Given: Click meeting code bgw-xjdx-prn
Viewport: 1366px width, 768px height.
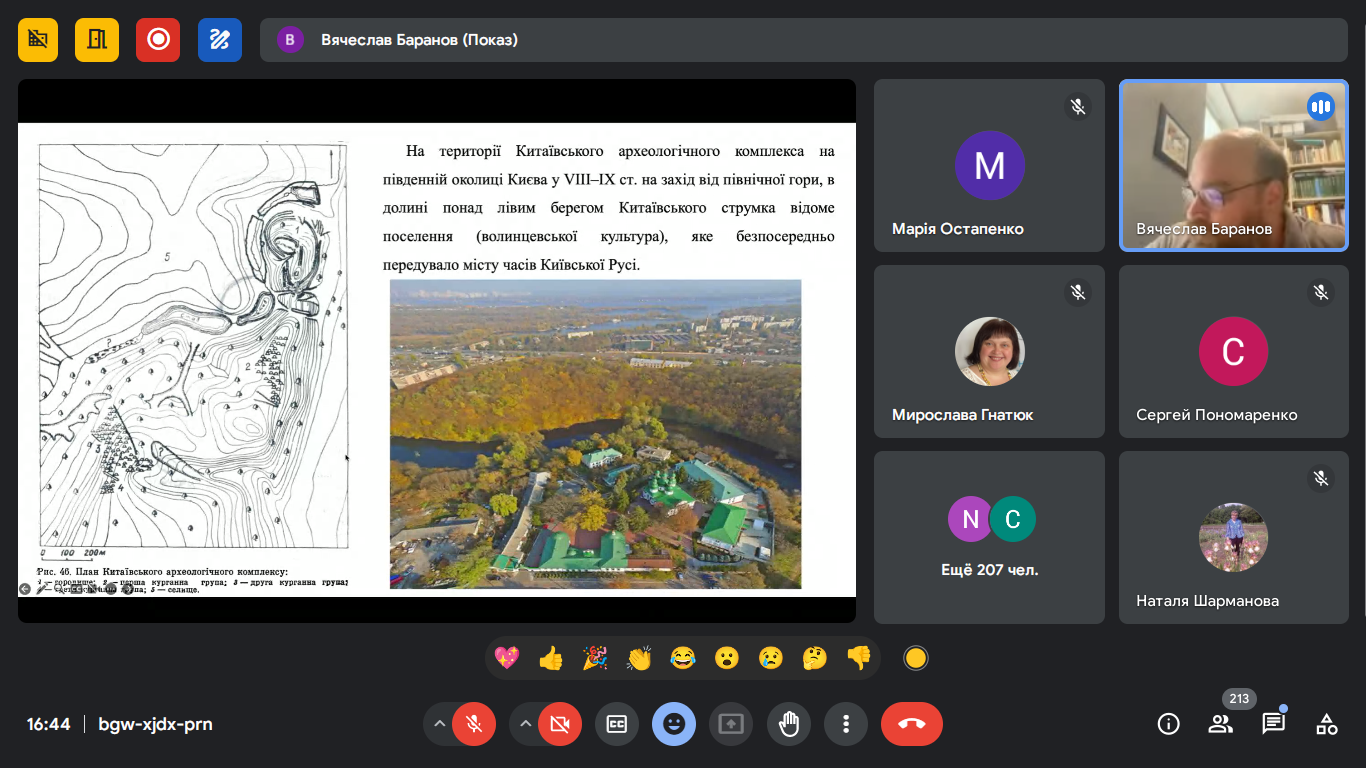Looking at the screenshot, I should point(155,724).
